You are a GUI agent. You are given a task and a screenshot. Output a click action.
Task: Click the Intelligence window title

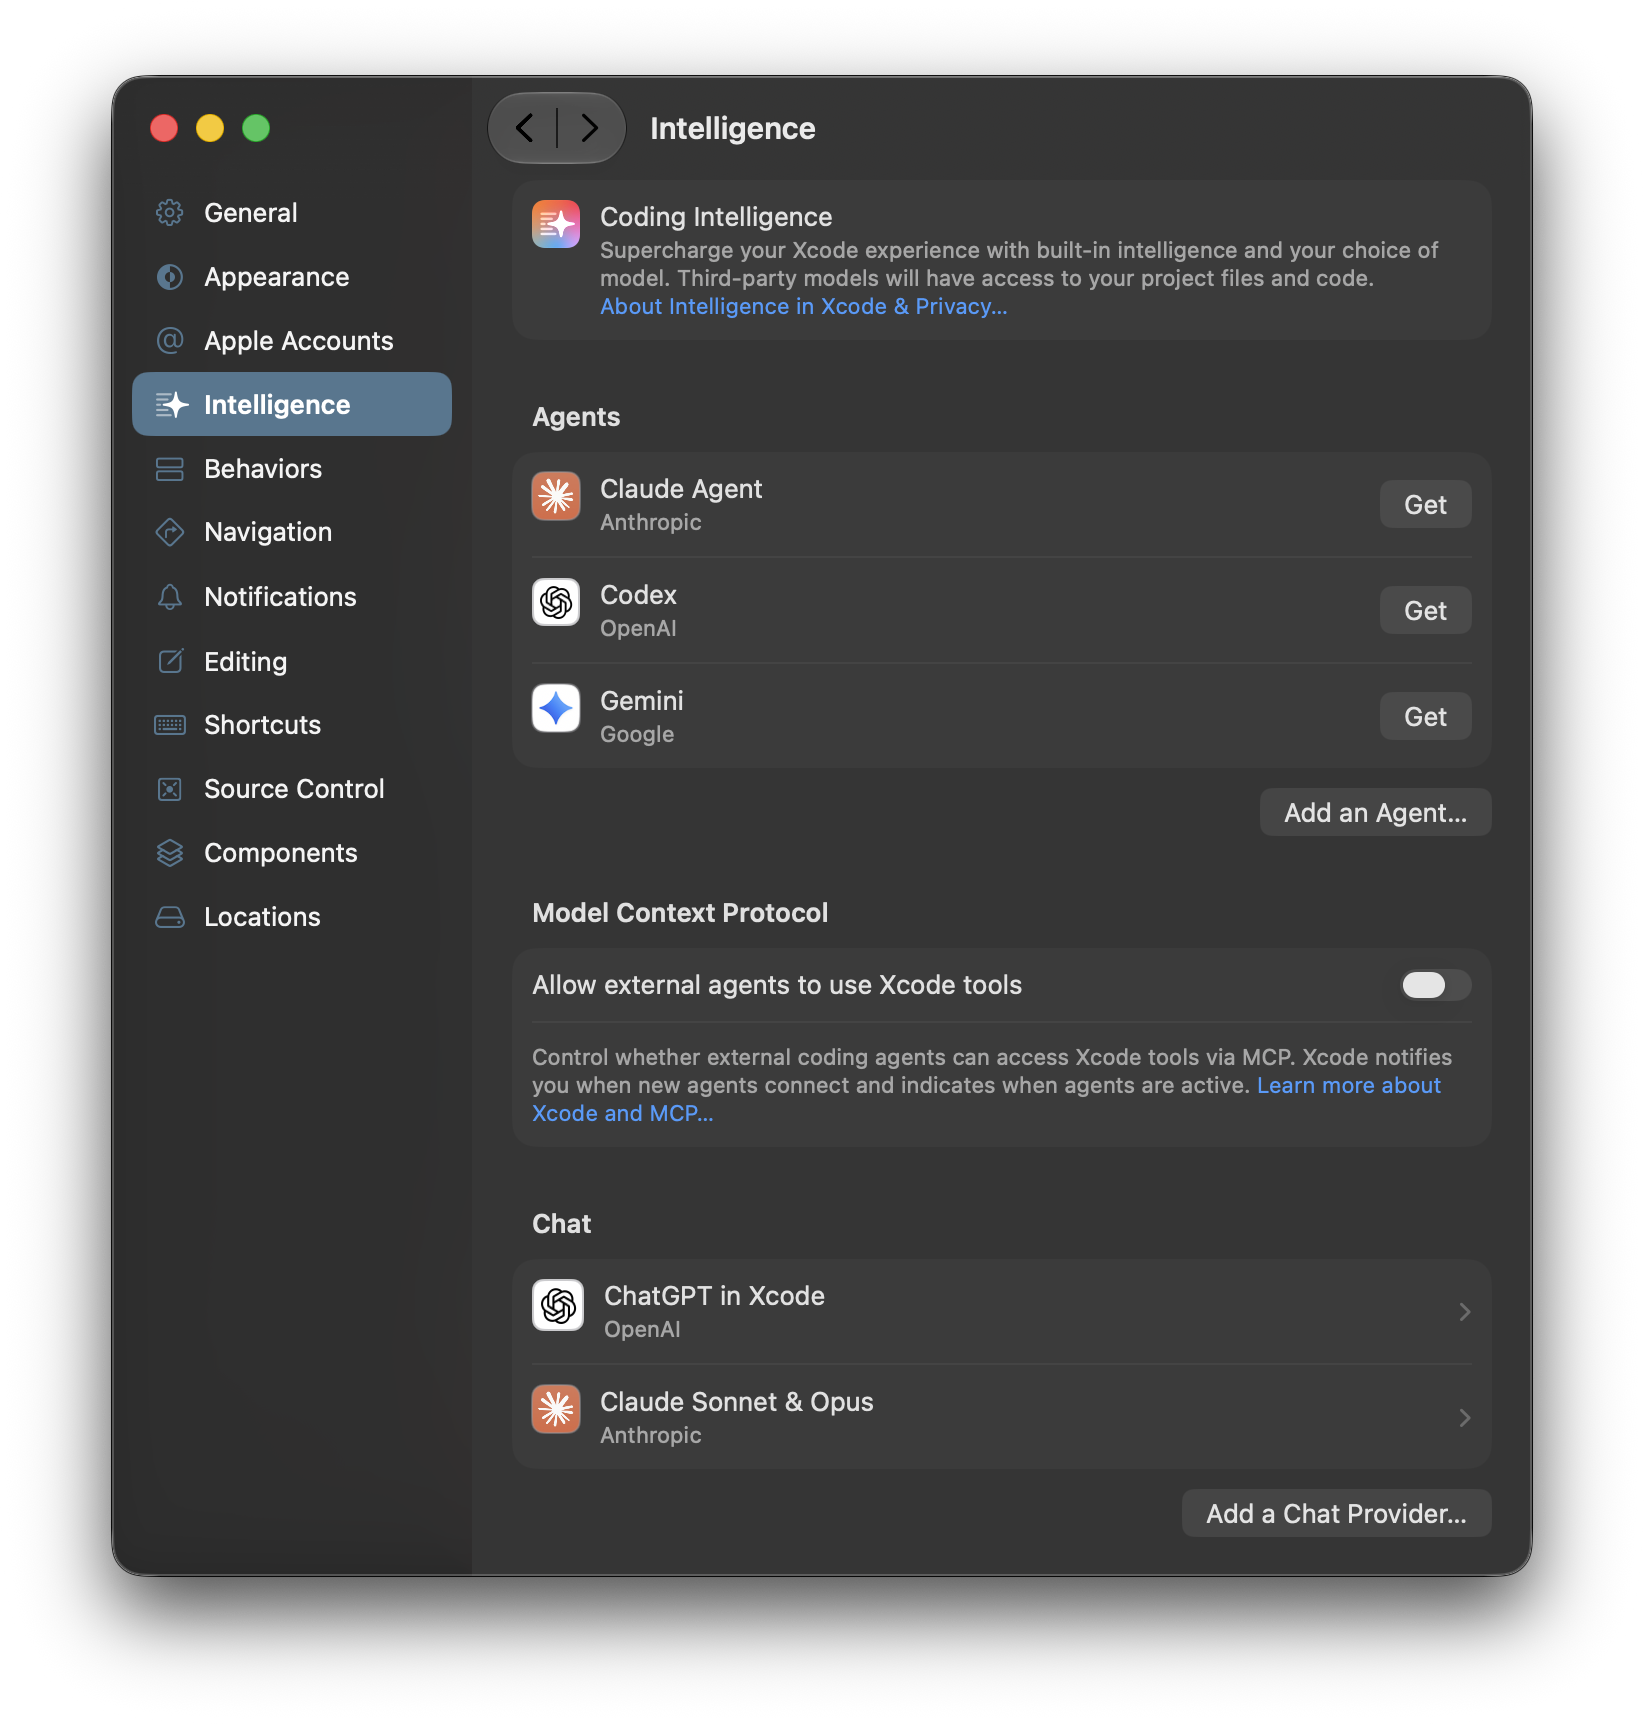point(733,128)
